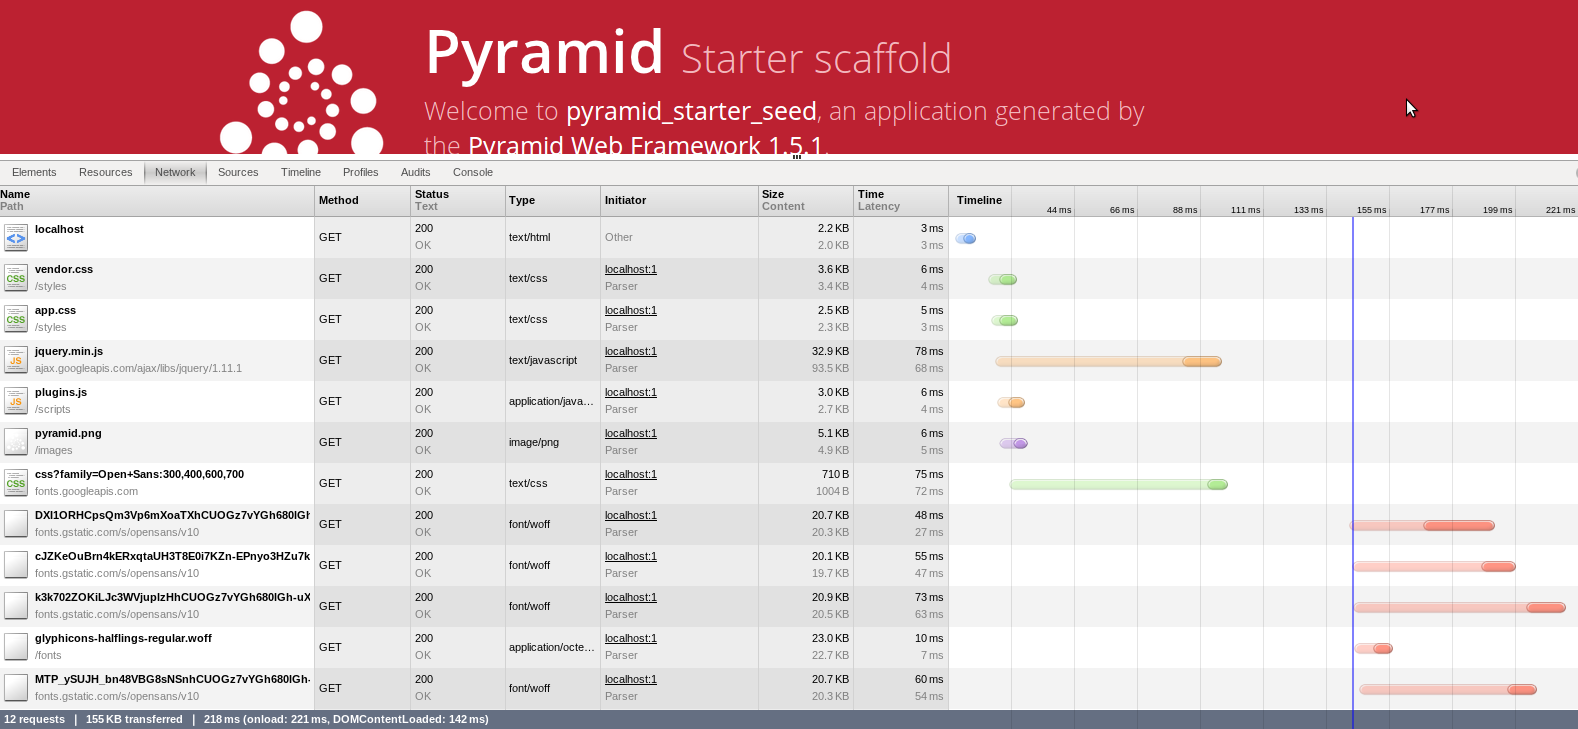Follow the localhost:1 initiator link for app.css
The image size is (1578, 729).
coord(631,310)
